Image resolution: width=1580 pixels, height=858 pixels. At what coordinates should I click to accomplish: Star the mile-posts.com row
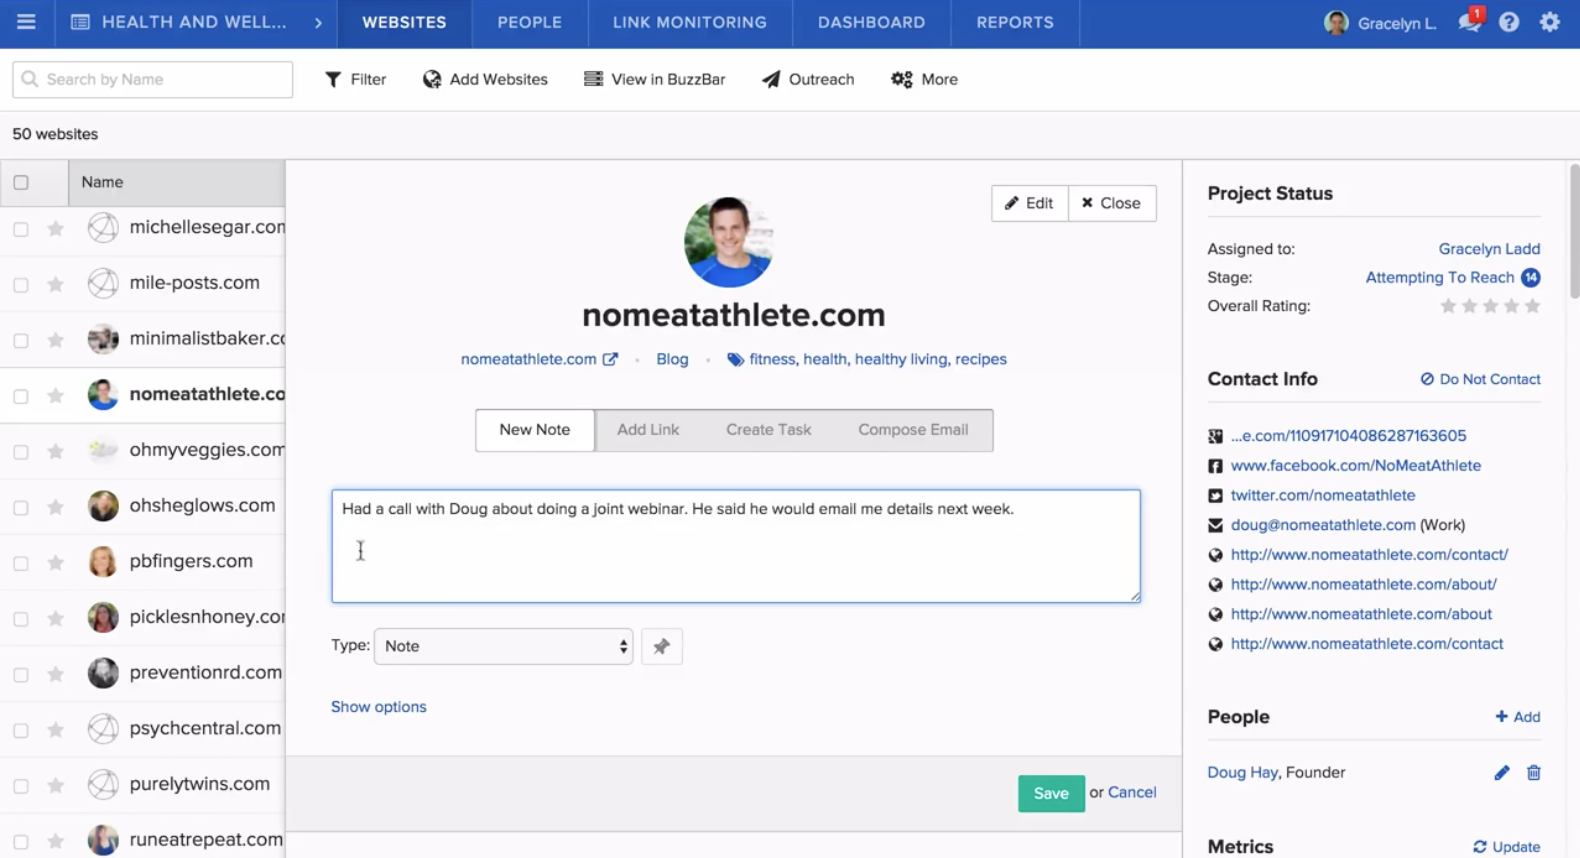(56, 285)
